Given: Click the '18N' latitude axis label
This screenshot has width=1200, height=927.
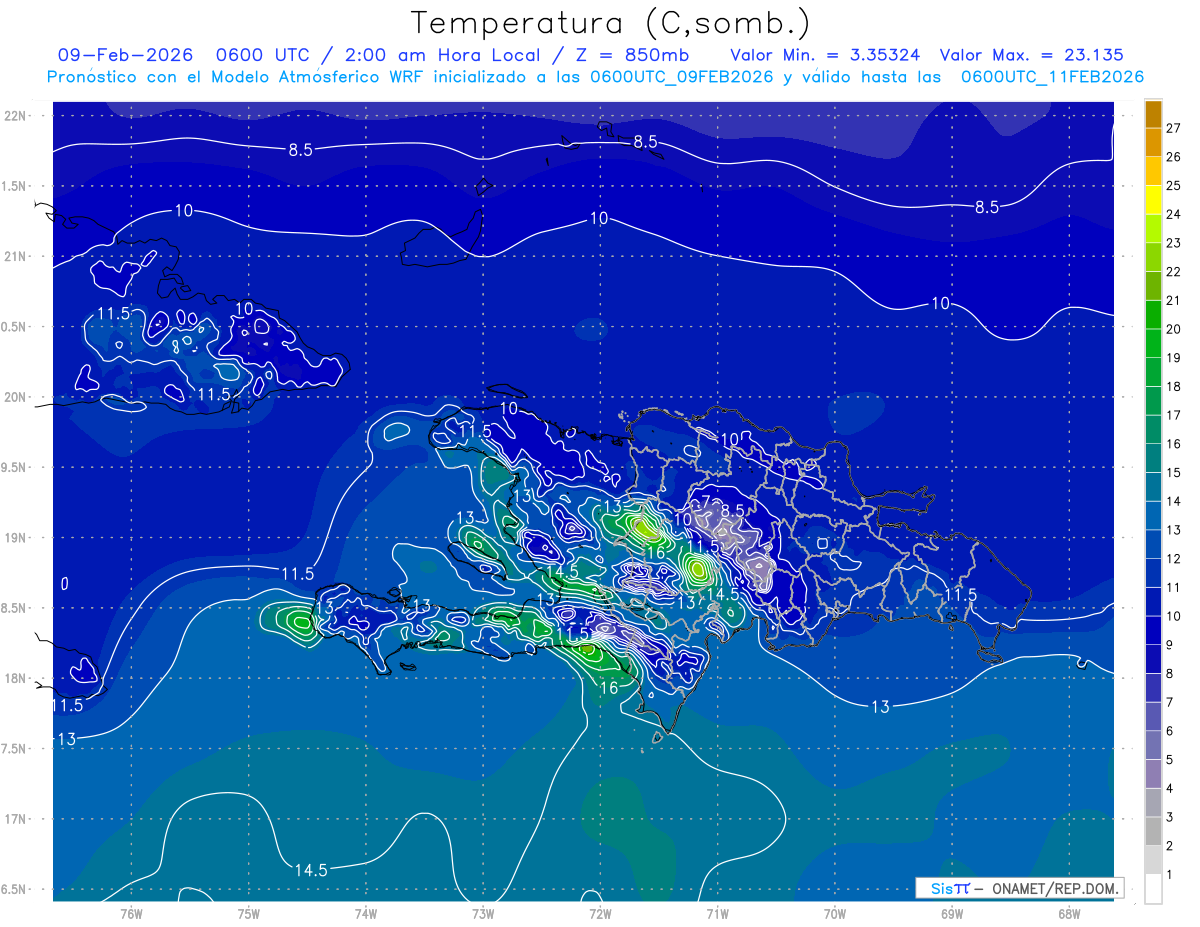Looking at the screenshot, I should (14, 678).
